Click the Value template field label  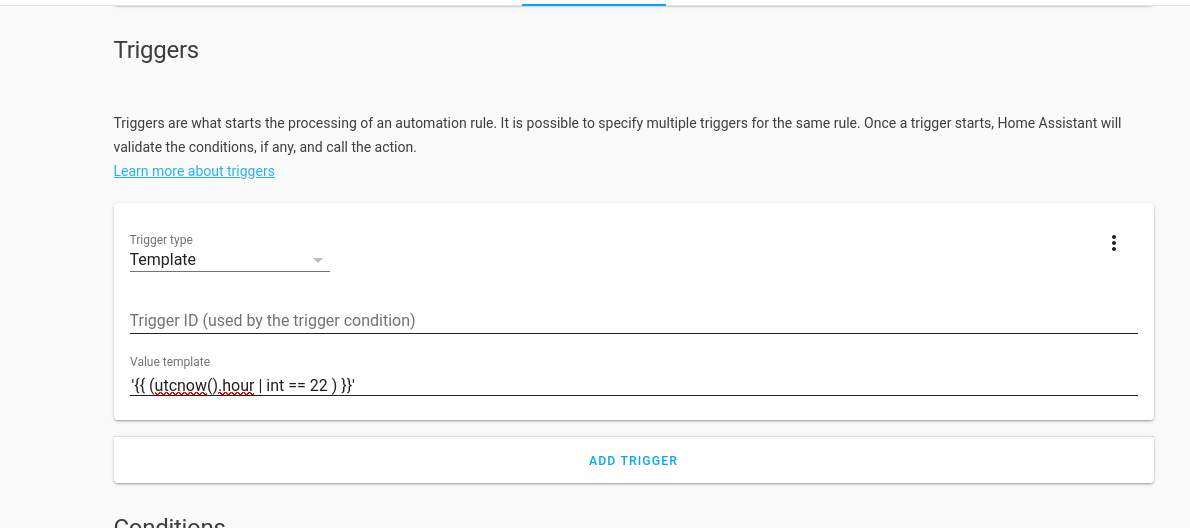[x=170, y=362]
